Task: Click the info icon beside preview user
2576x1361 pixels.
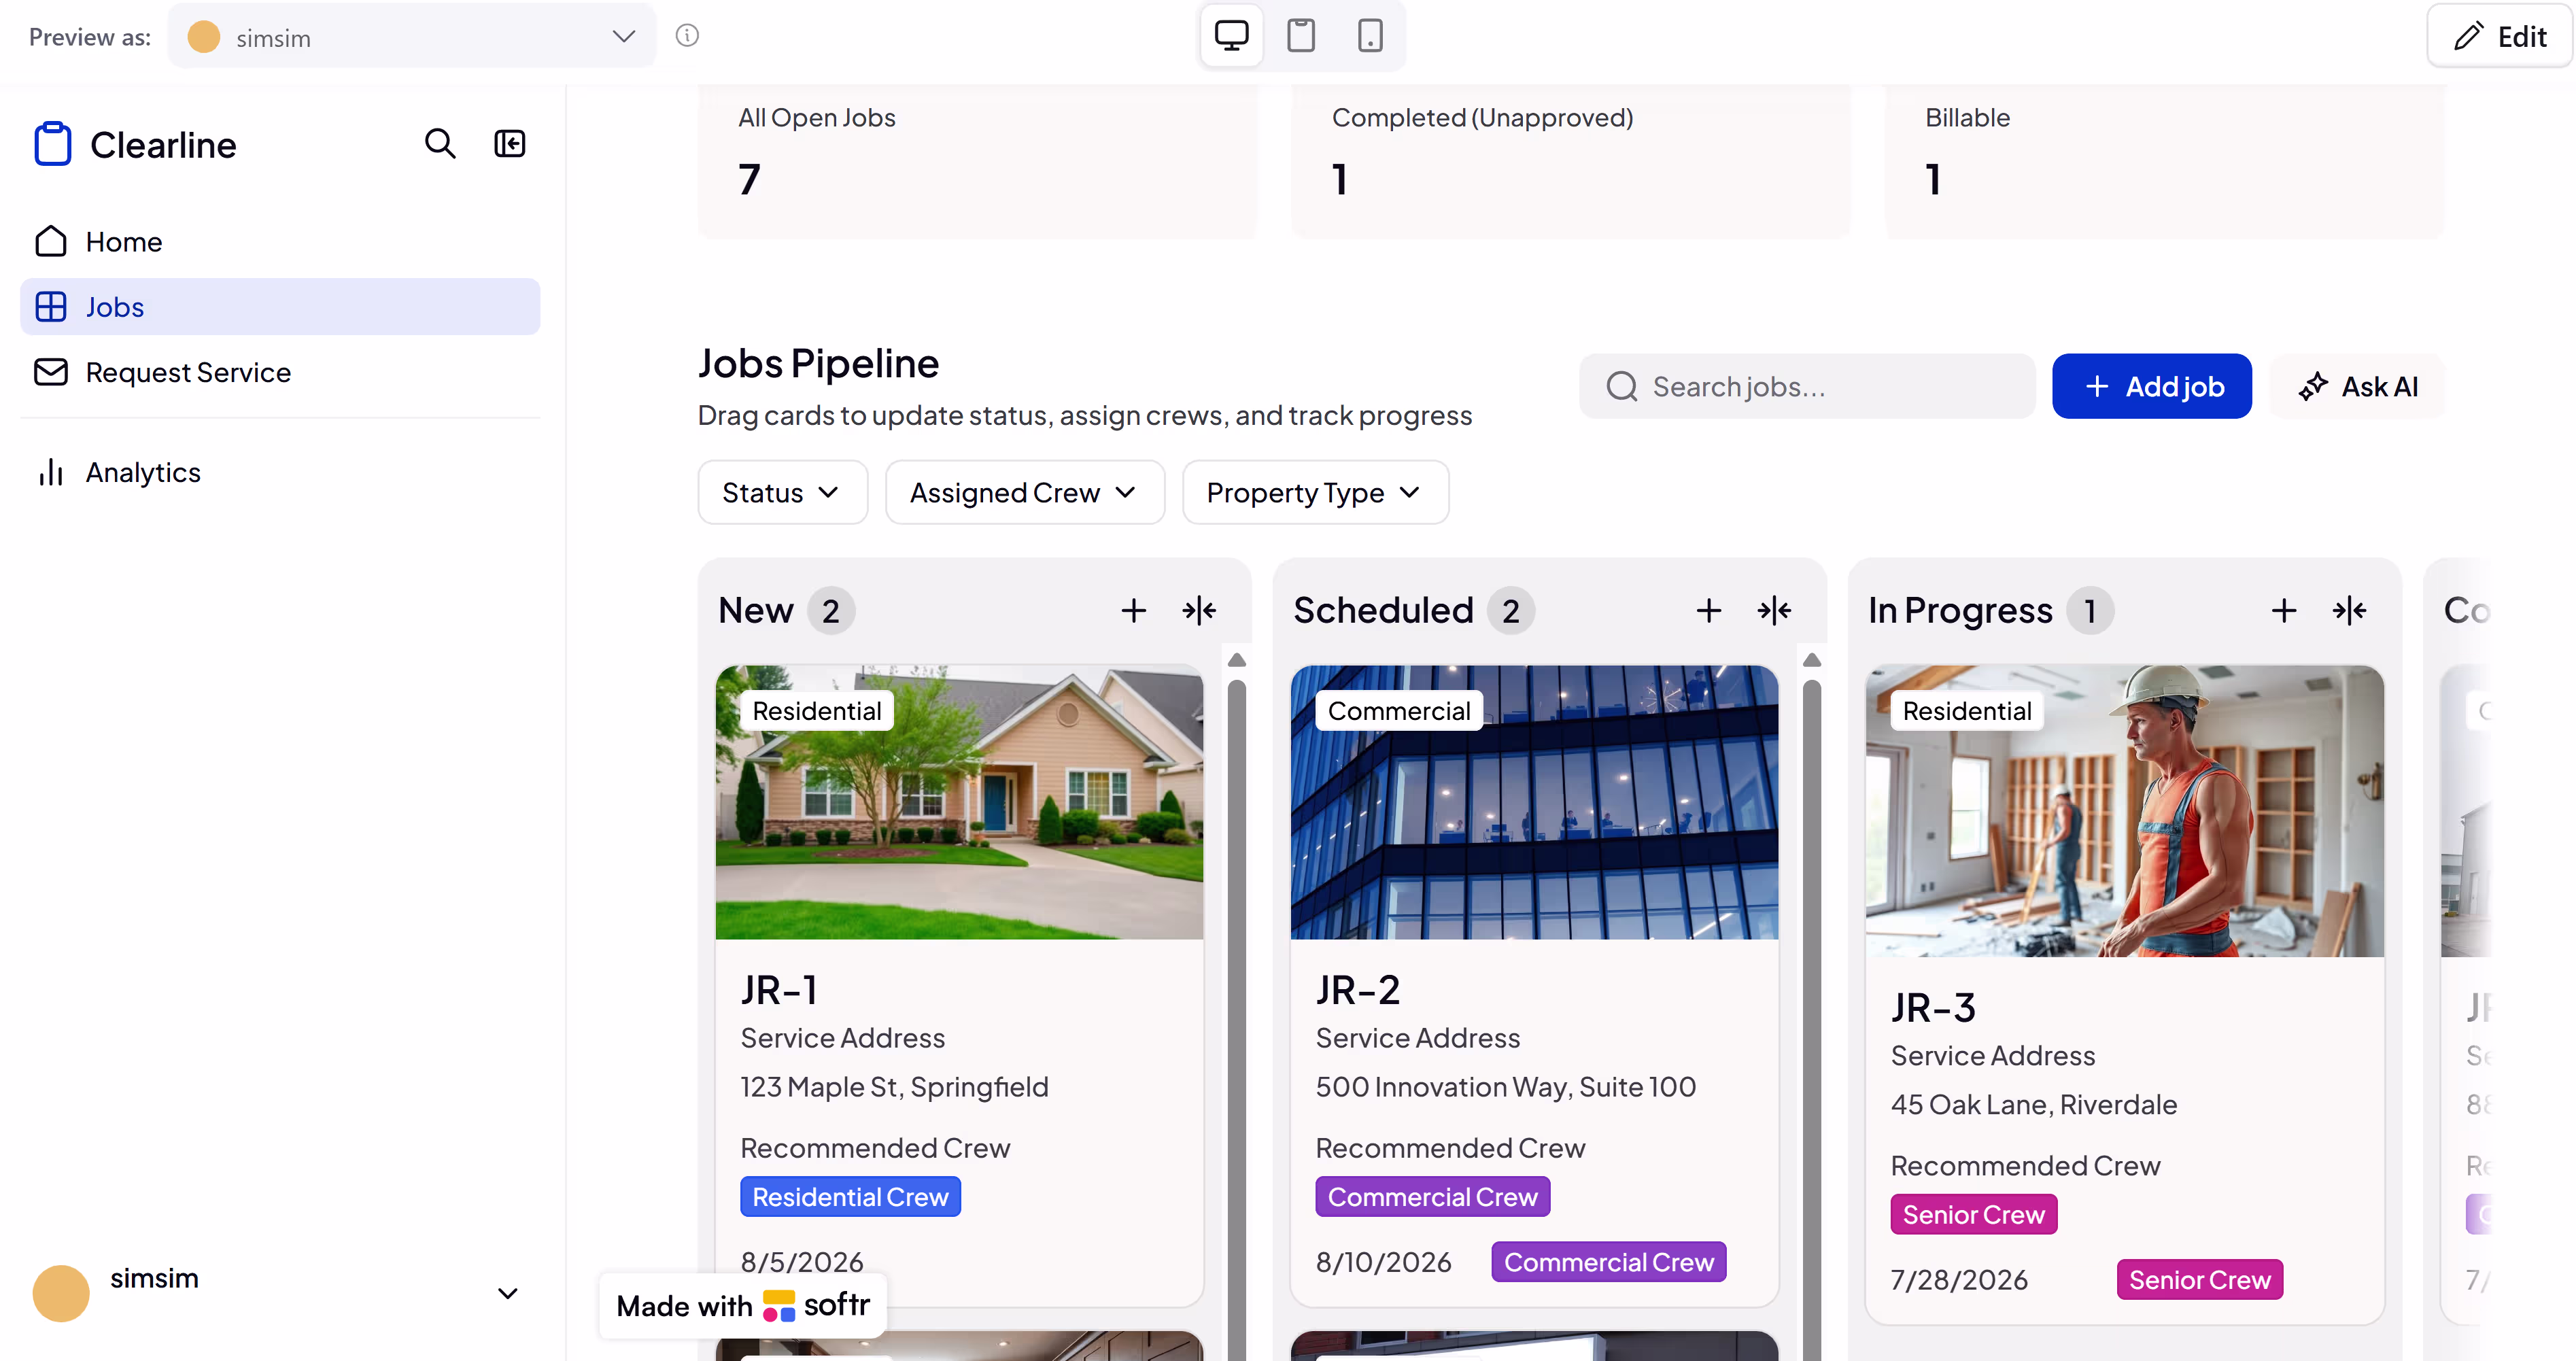Action: click(x=687, y=36)
